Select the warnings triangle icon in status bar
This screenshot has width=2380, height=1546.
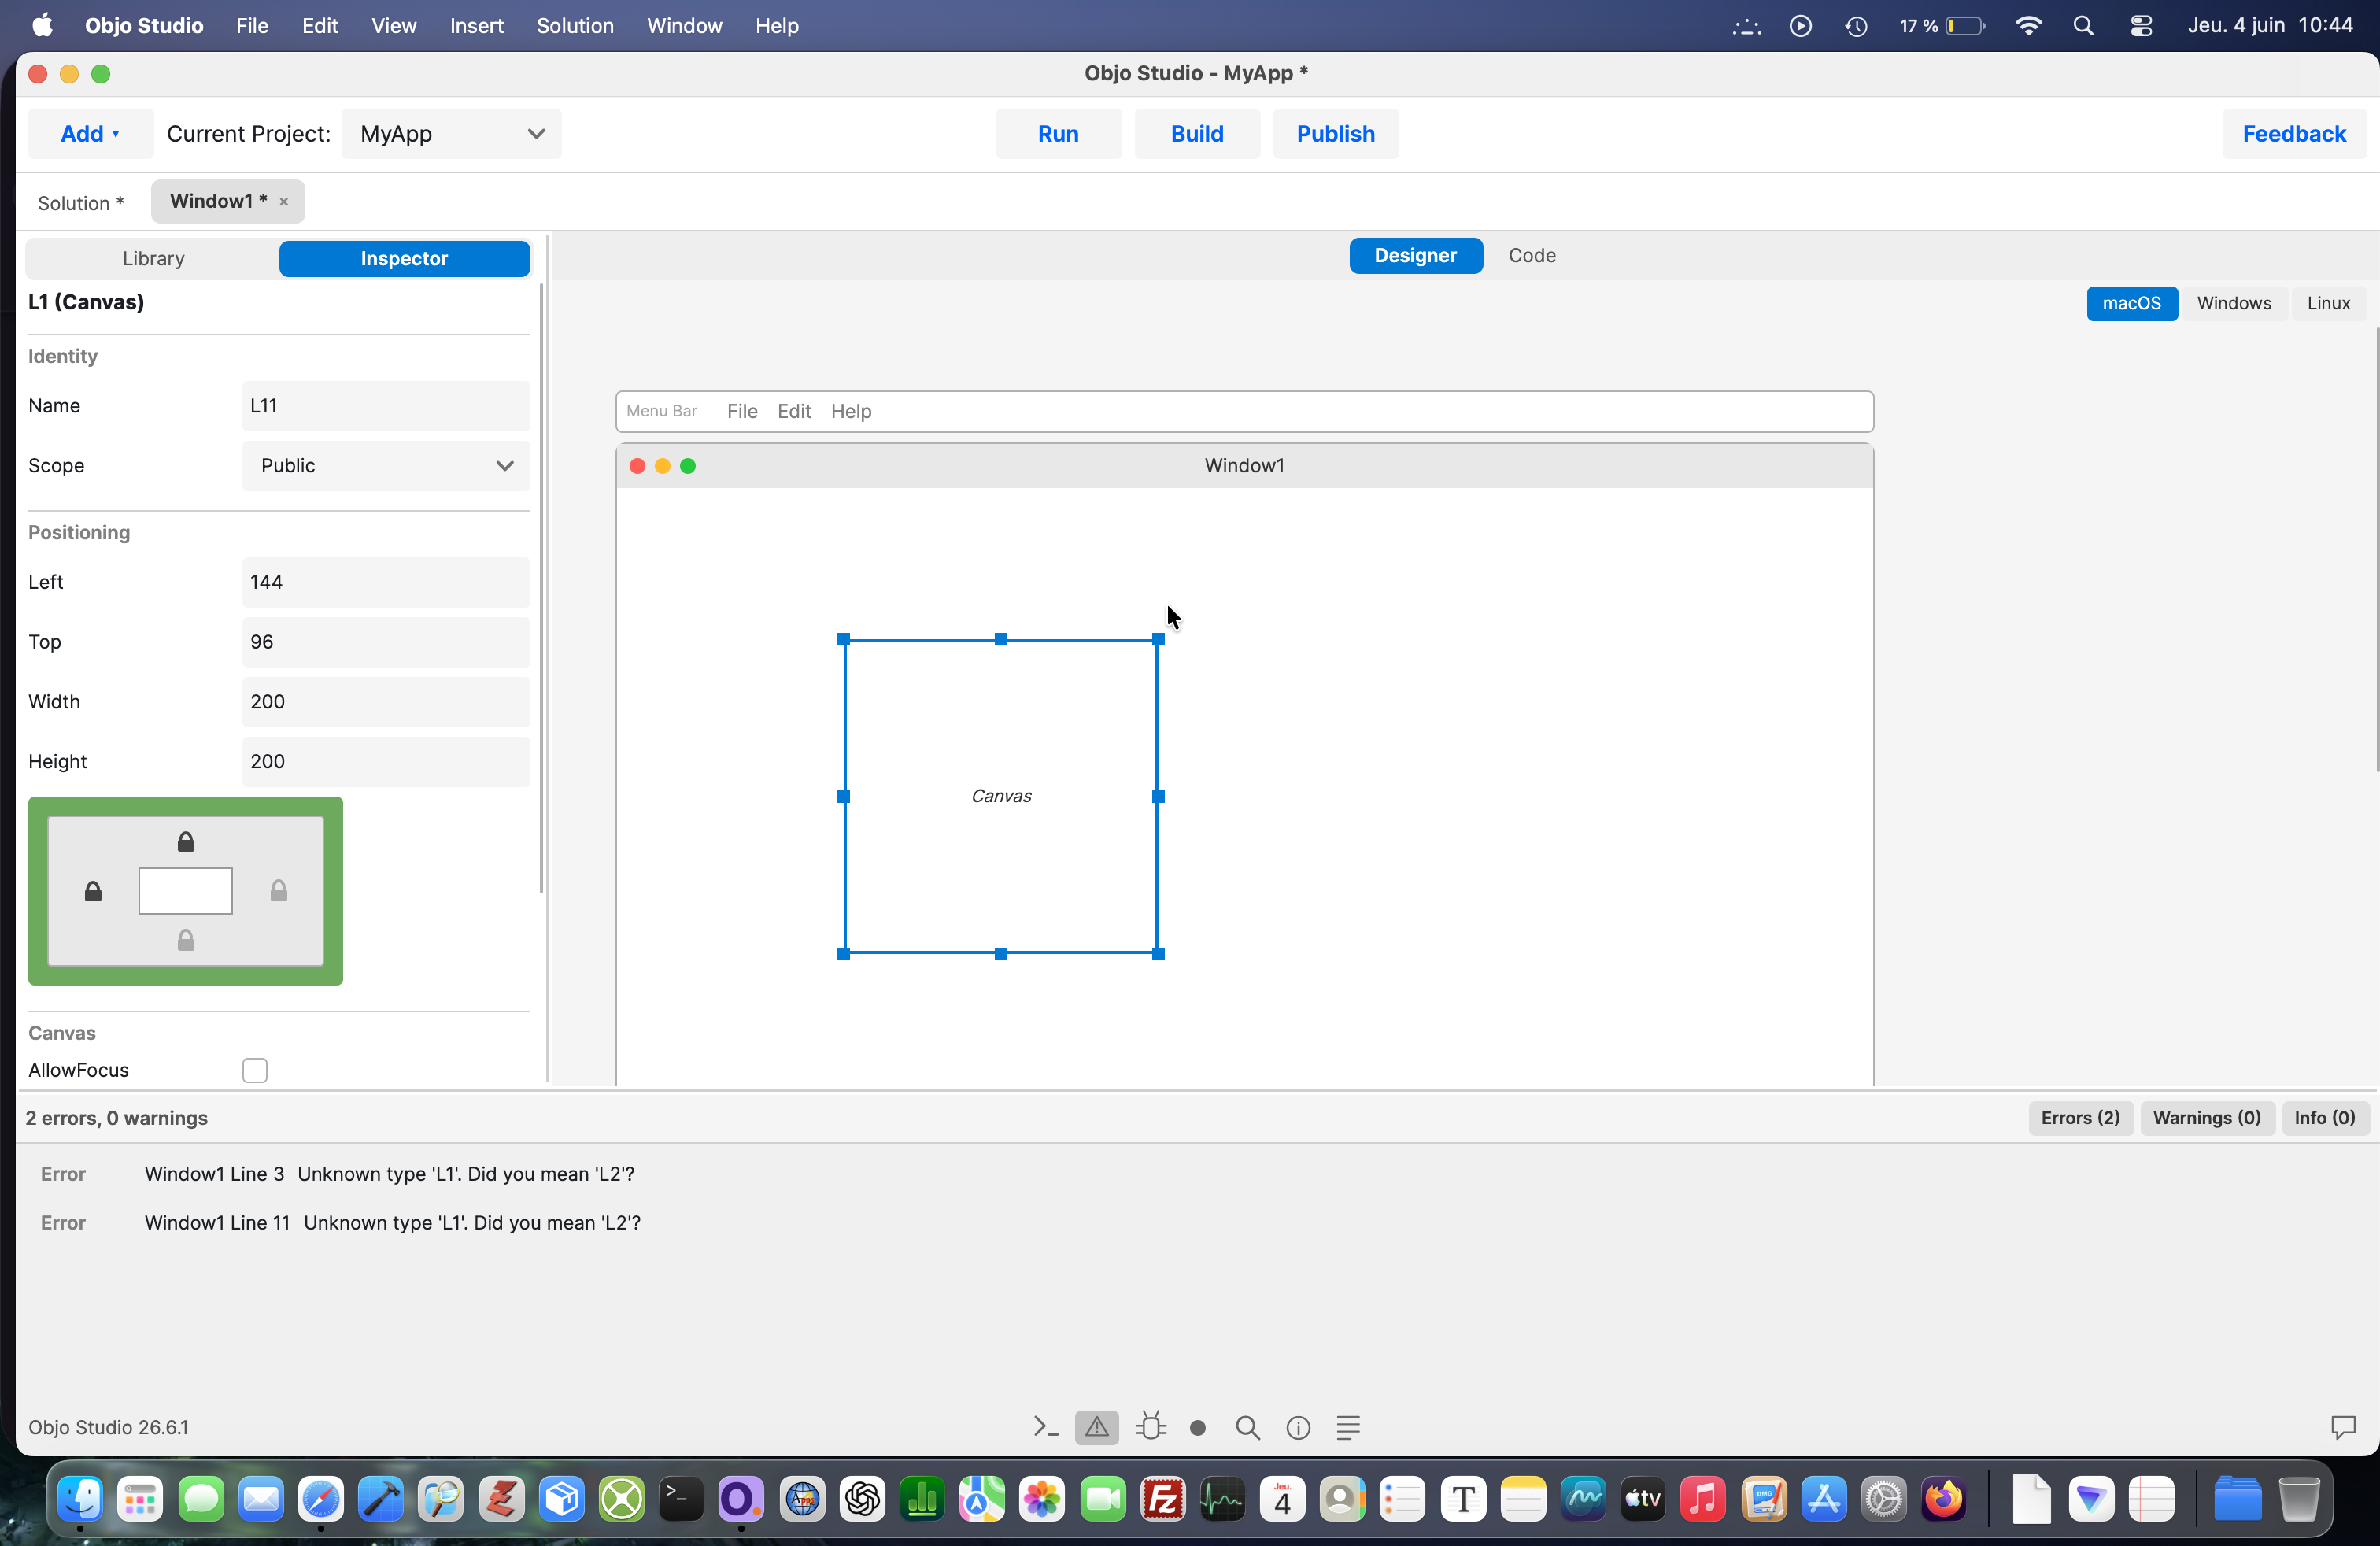pyautogui.click(x=1096, y=1427)
